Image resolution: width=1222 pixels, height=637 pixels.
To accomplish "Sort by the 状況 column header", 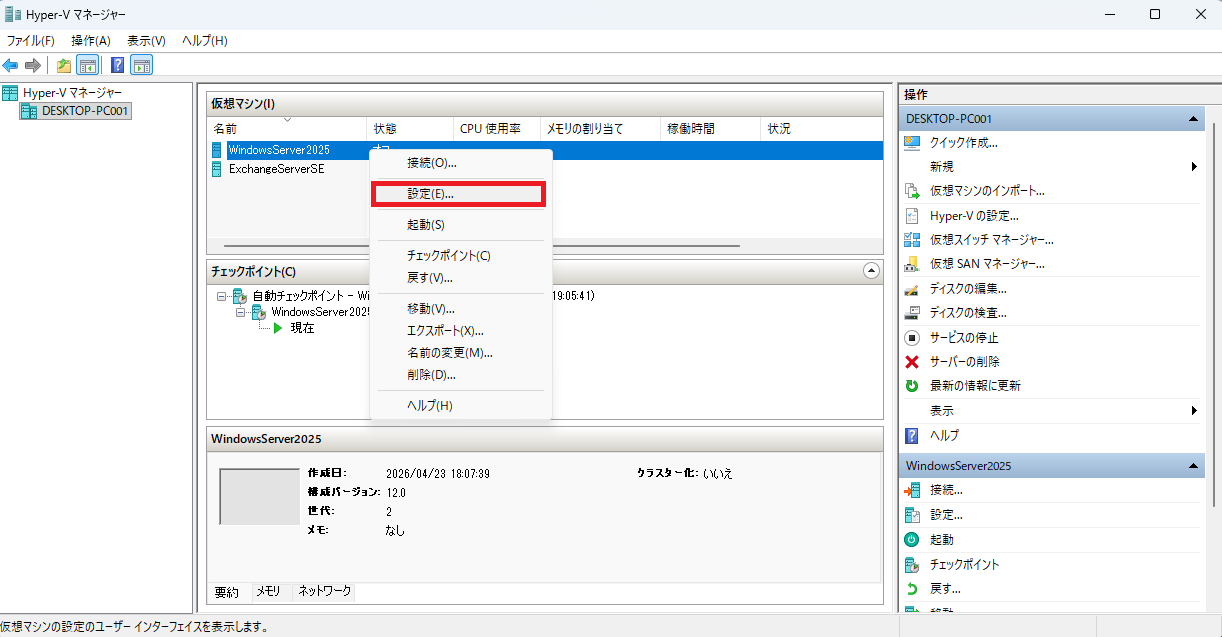I will pyautogui.click(x=821, y=129).
